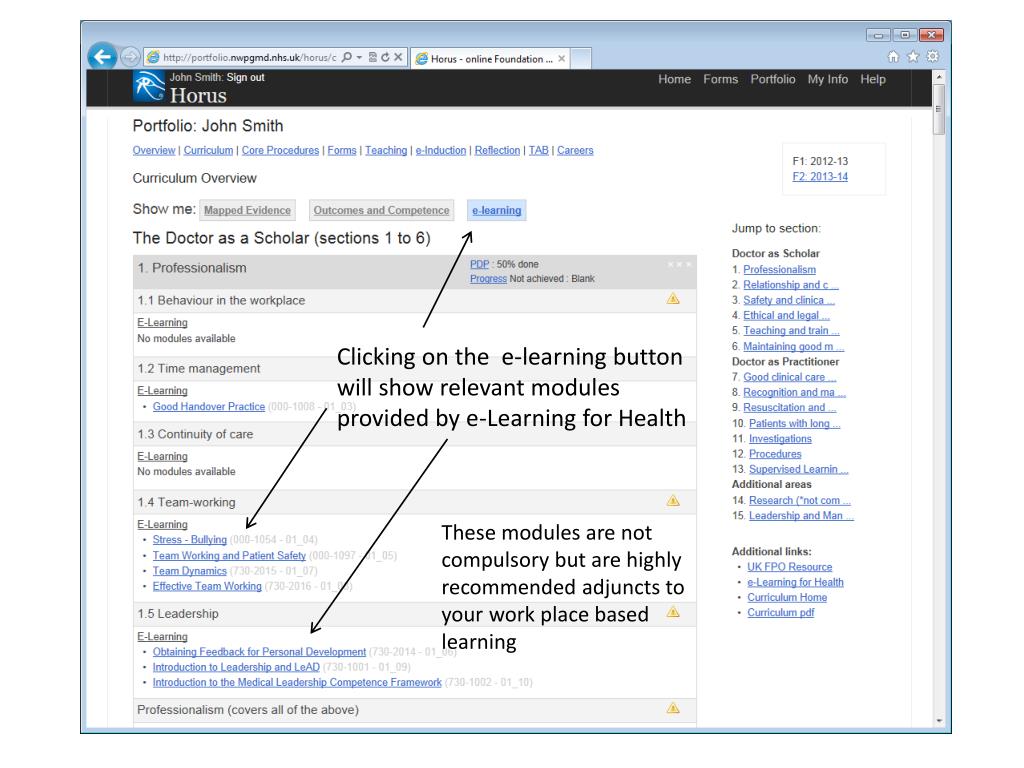Open Team Working and Patient Safety module

(229, 555)
